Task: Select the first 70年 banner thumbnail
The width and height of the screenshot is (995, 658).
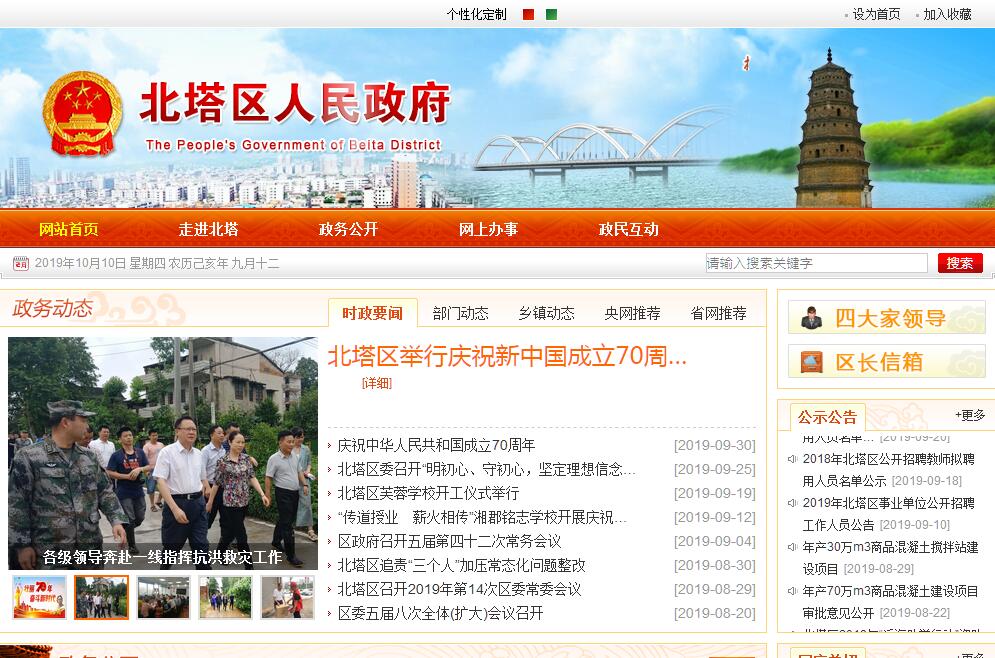Action: click(39, 597)
